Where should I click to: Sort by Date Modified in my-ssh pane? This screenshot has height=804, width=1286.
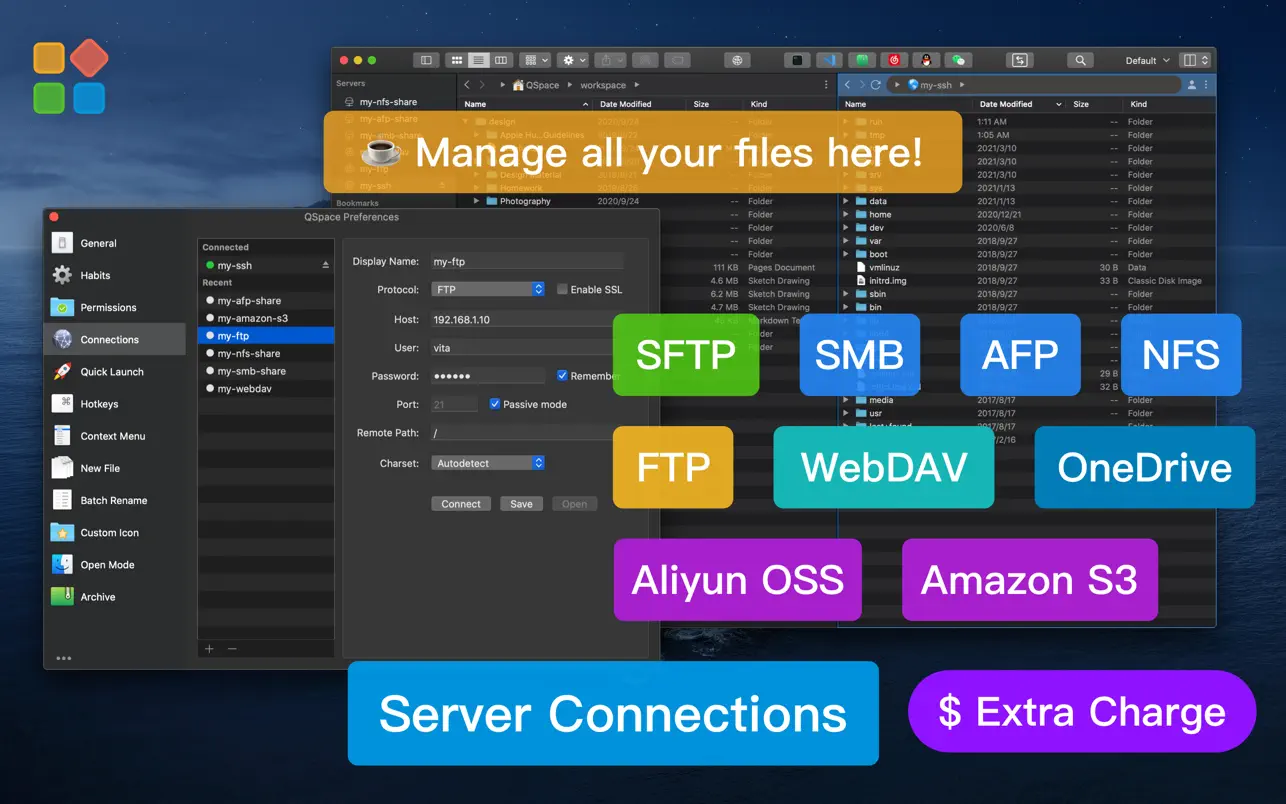click(1018, 104)
